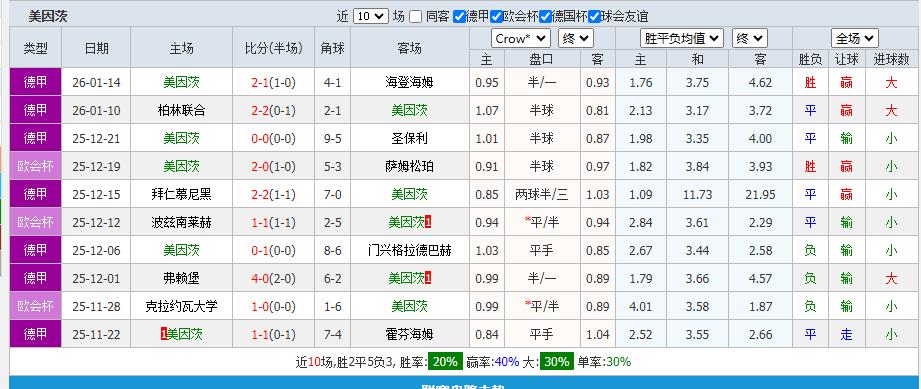Open the 终 dropdown beside Crow*
921x389 pixels.
tap(576, 39)
